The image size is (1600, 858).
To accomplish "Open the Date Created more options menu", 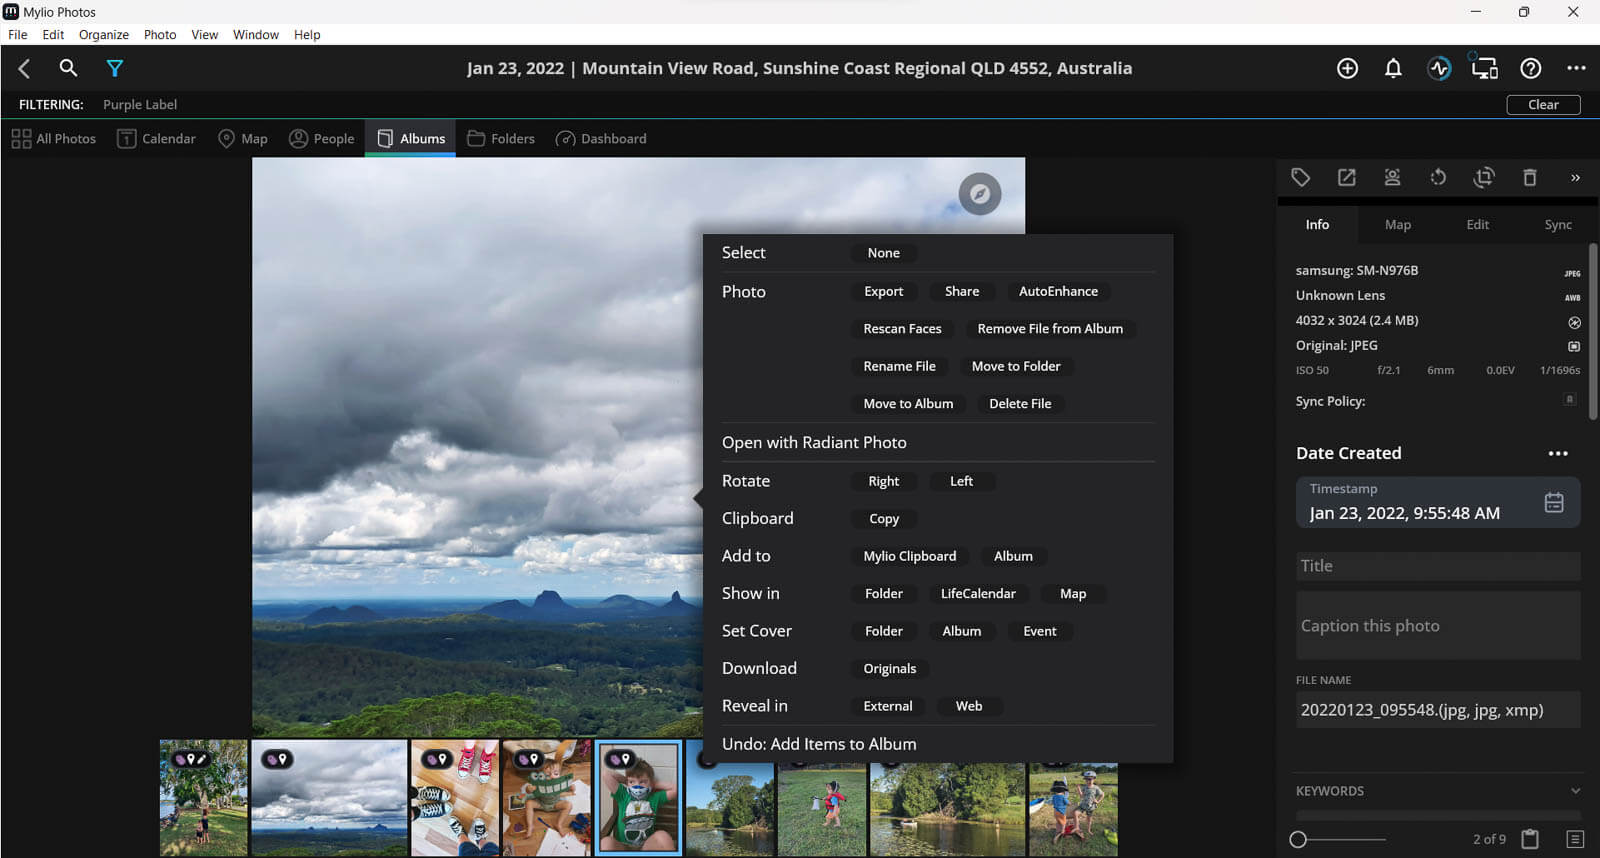I will point(1558,453).
